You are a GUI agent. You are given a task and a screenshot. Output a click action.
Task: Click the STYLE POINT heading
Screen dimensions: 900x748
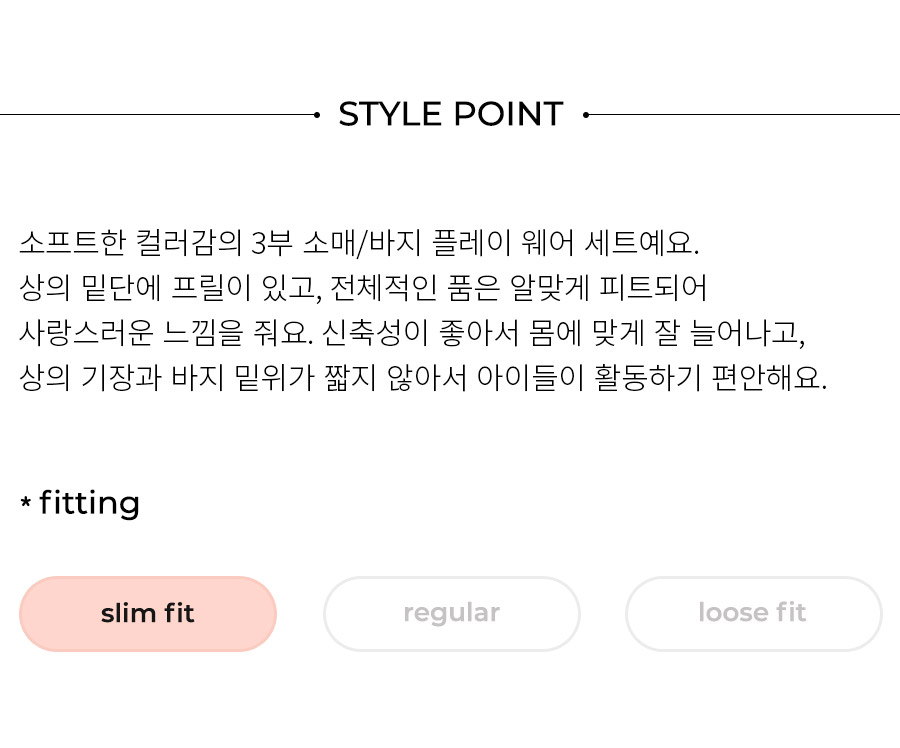(451, 114)
